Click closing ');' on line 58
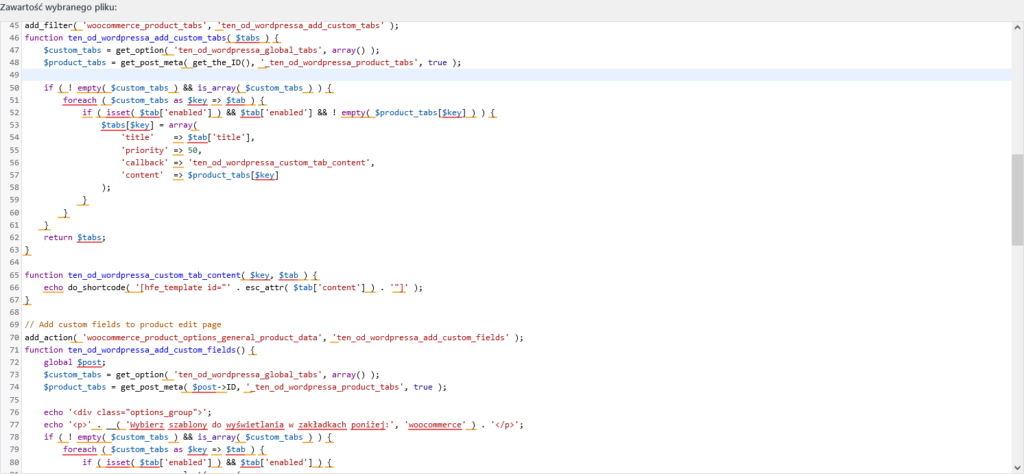This screenshot has height=474, width=1024. click(106, 187)
